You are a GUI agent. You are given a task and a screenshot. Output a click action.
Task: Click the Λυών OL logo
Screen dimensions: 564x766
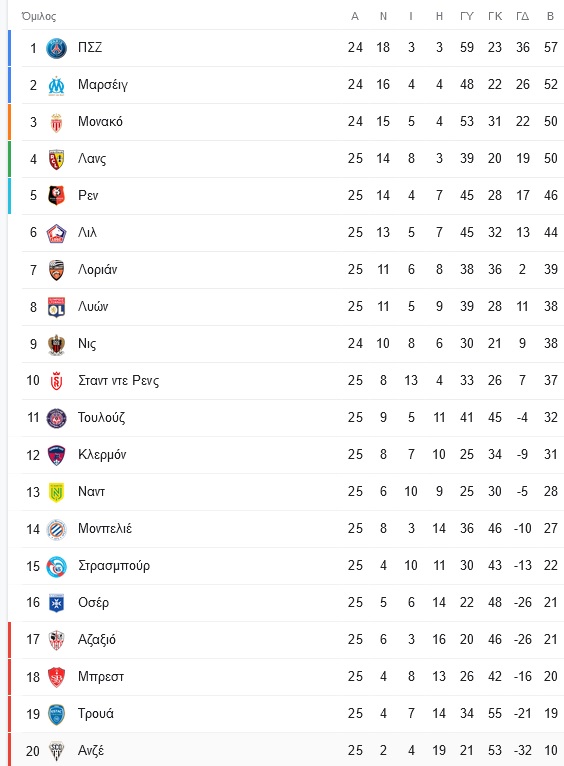point(56,307)
